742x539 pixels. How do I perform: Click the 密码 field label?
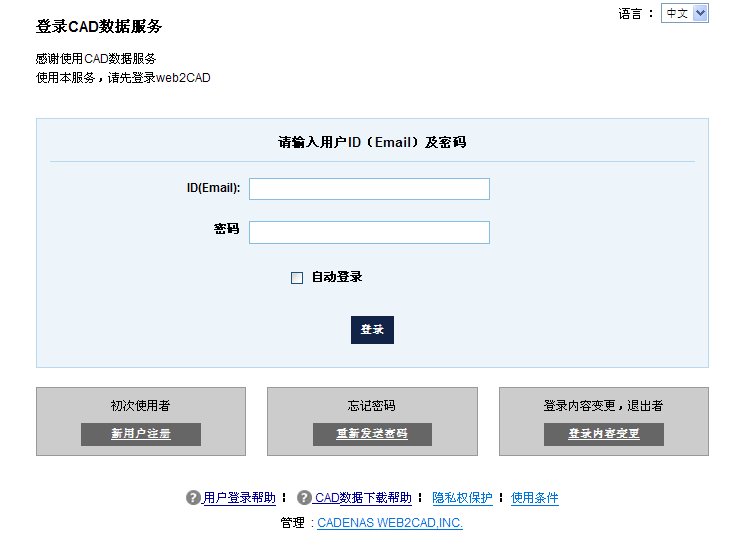point(226,229)
